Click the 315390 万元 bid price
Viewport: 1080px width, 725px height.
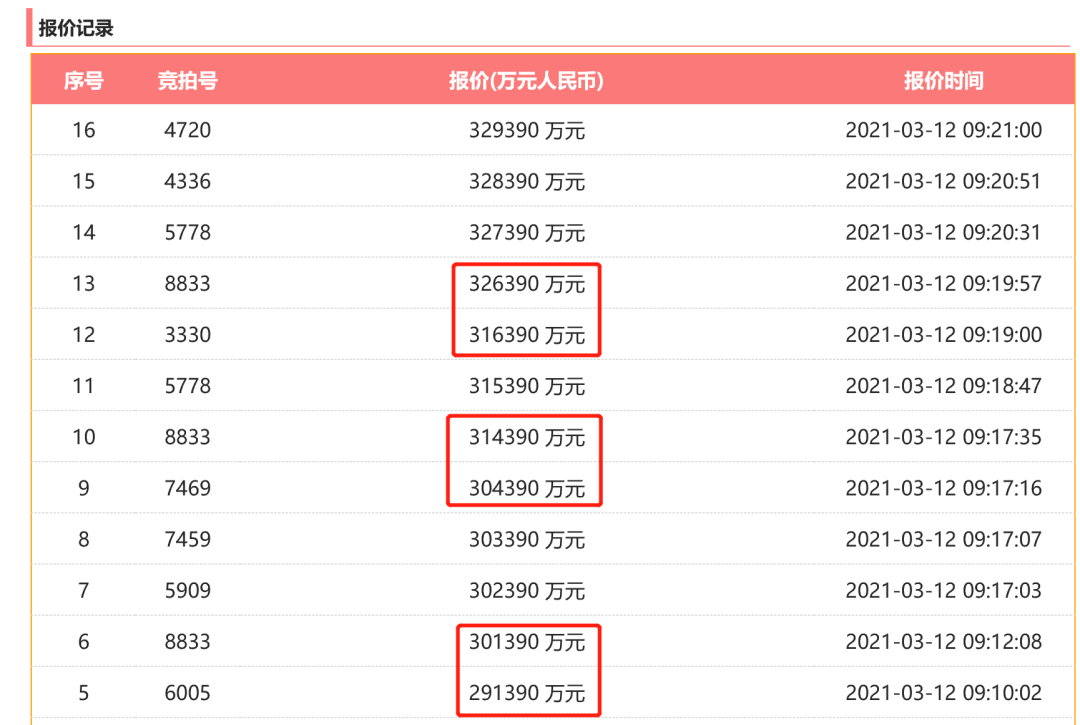(526, 386)
